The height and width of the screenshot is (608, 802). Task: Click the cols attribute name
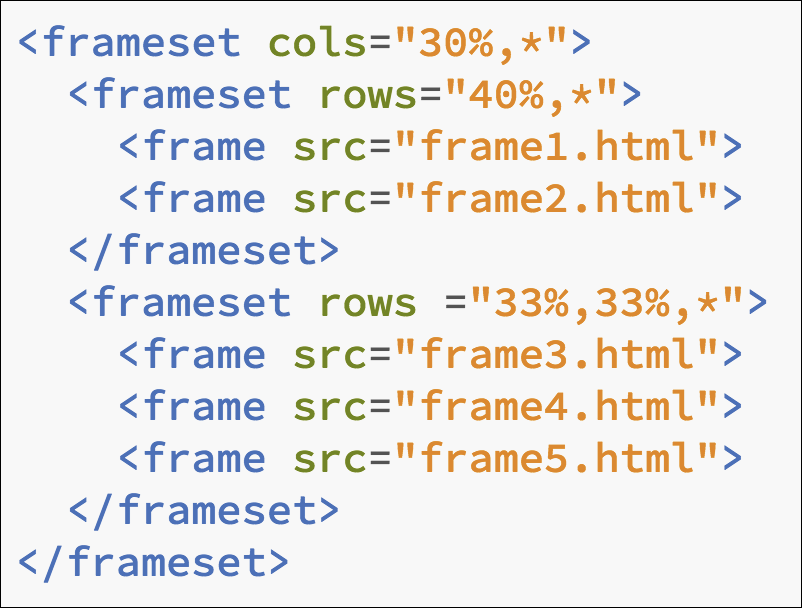(x=318, y=43)
